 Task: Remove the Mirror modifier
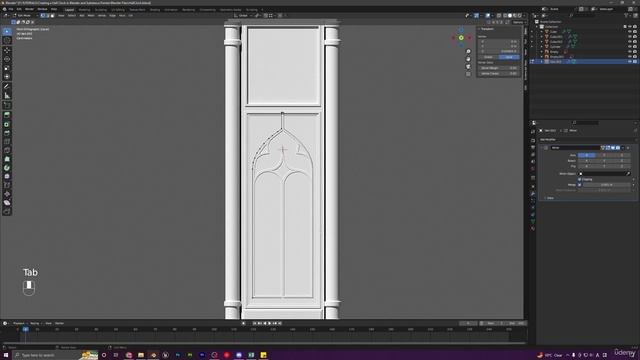tap(628, 148)
